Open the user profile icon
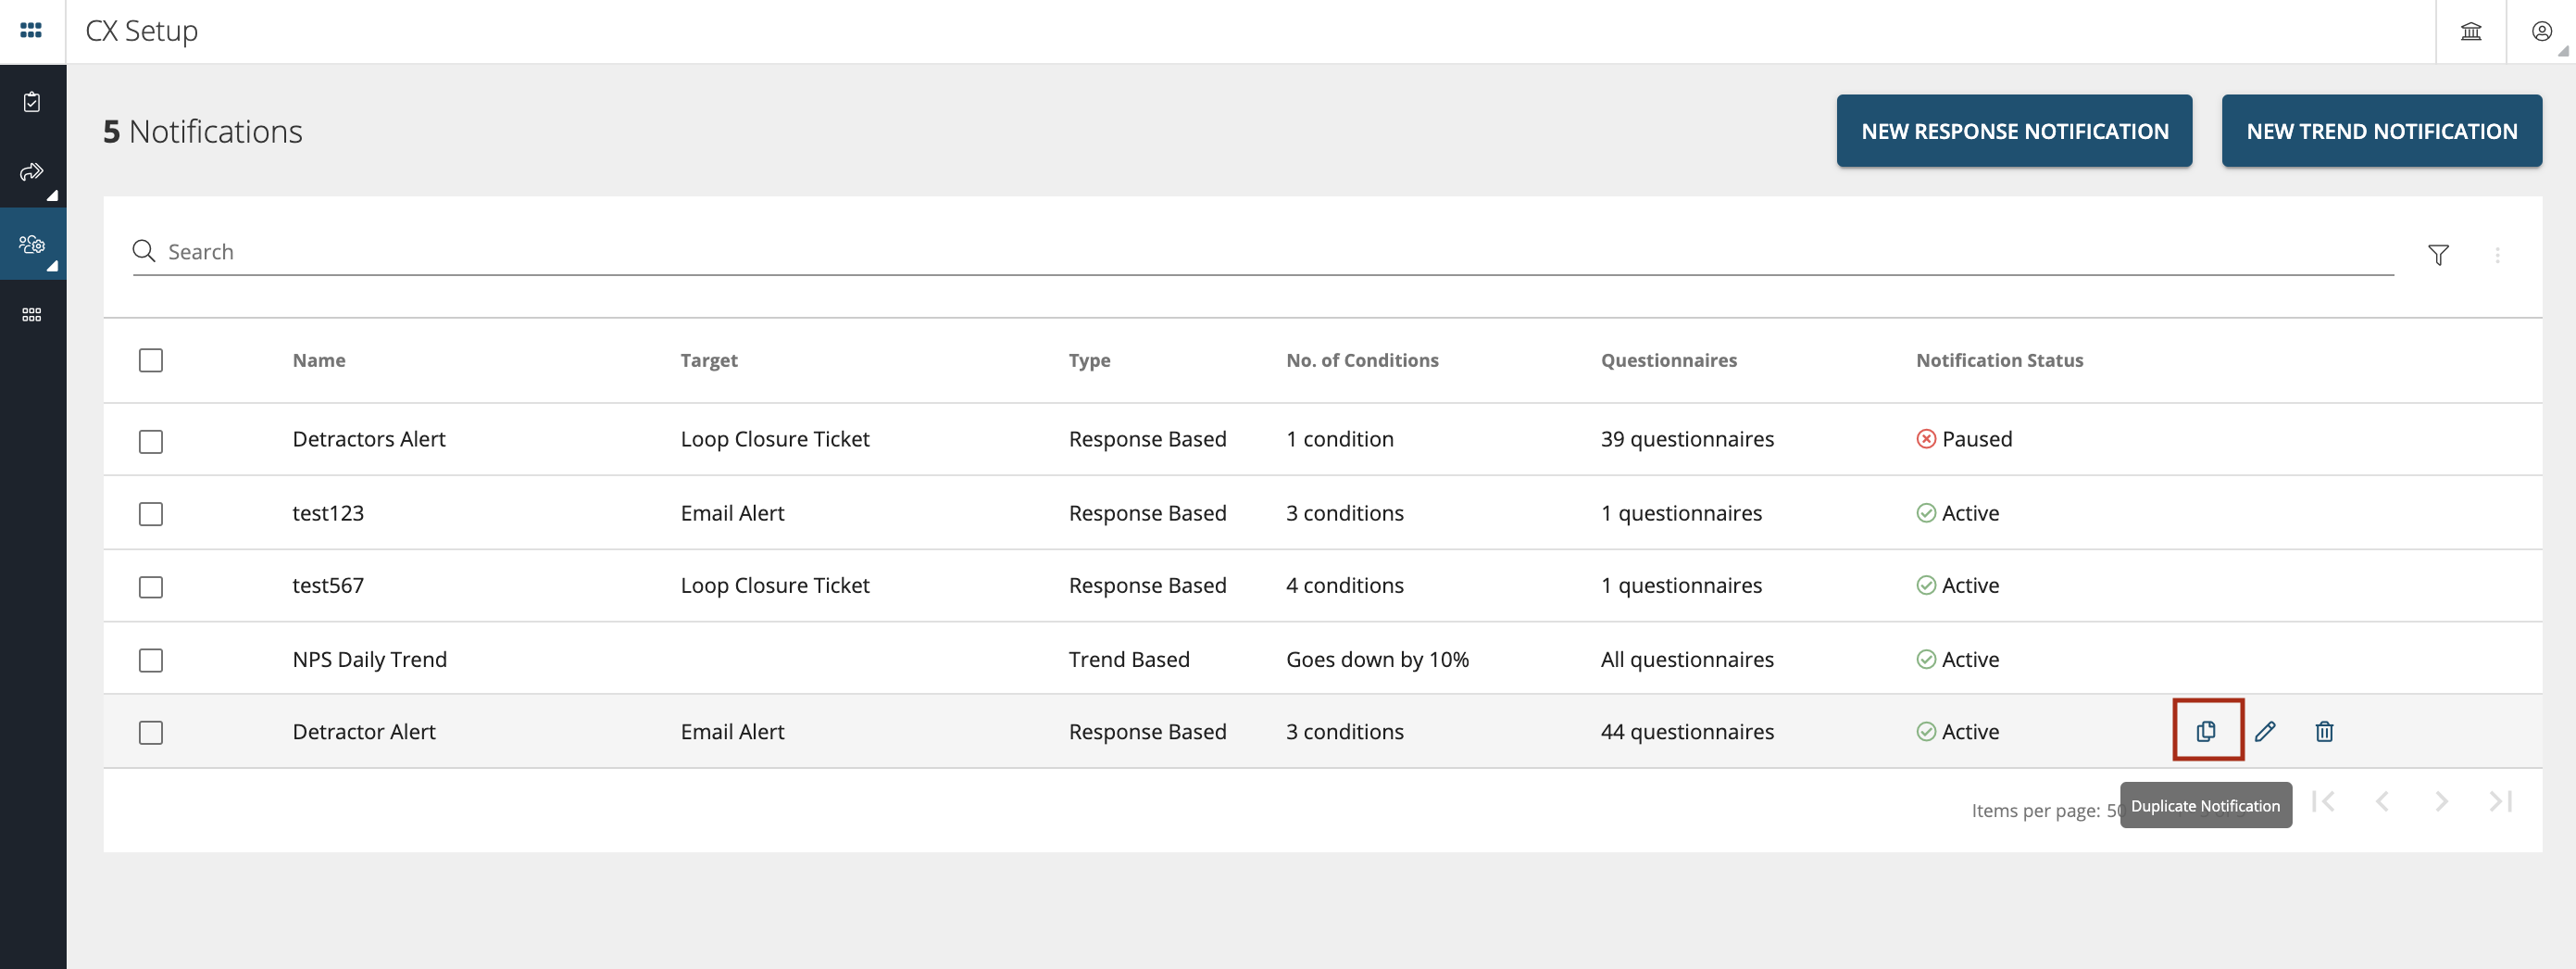 [2541, 31]
